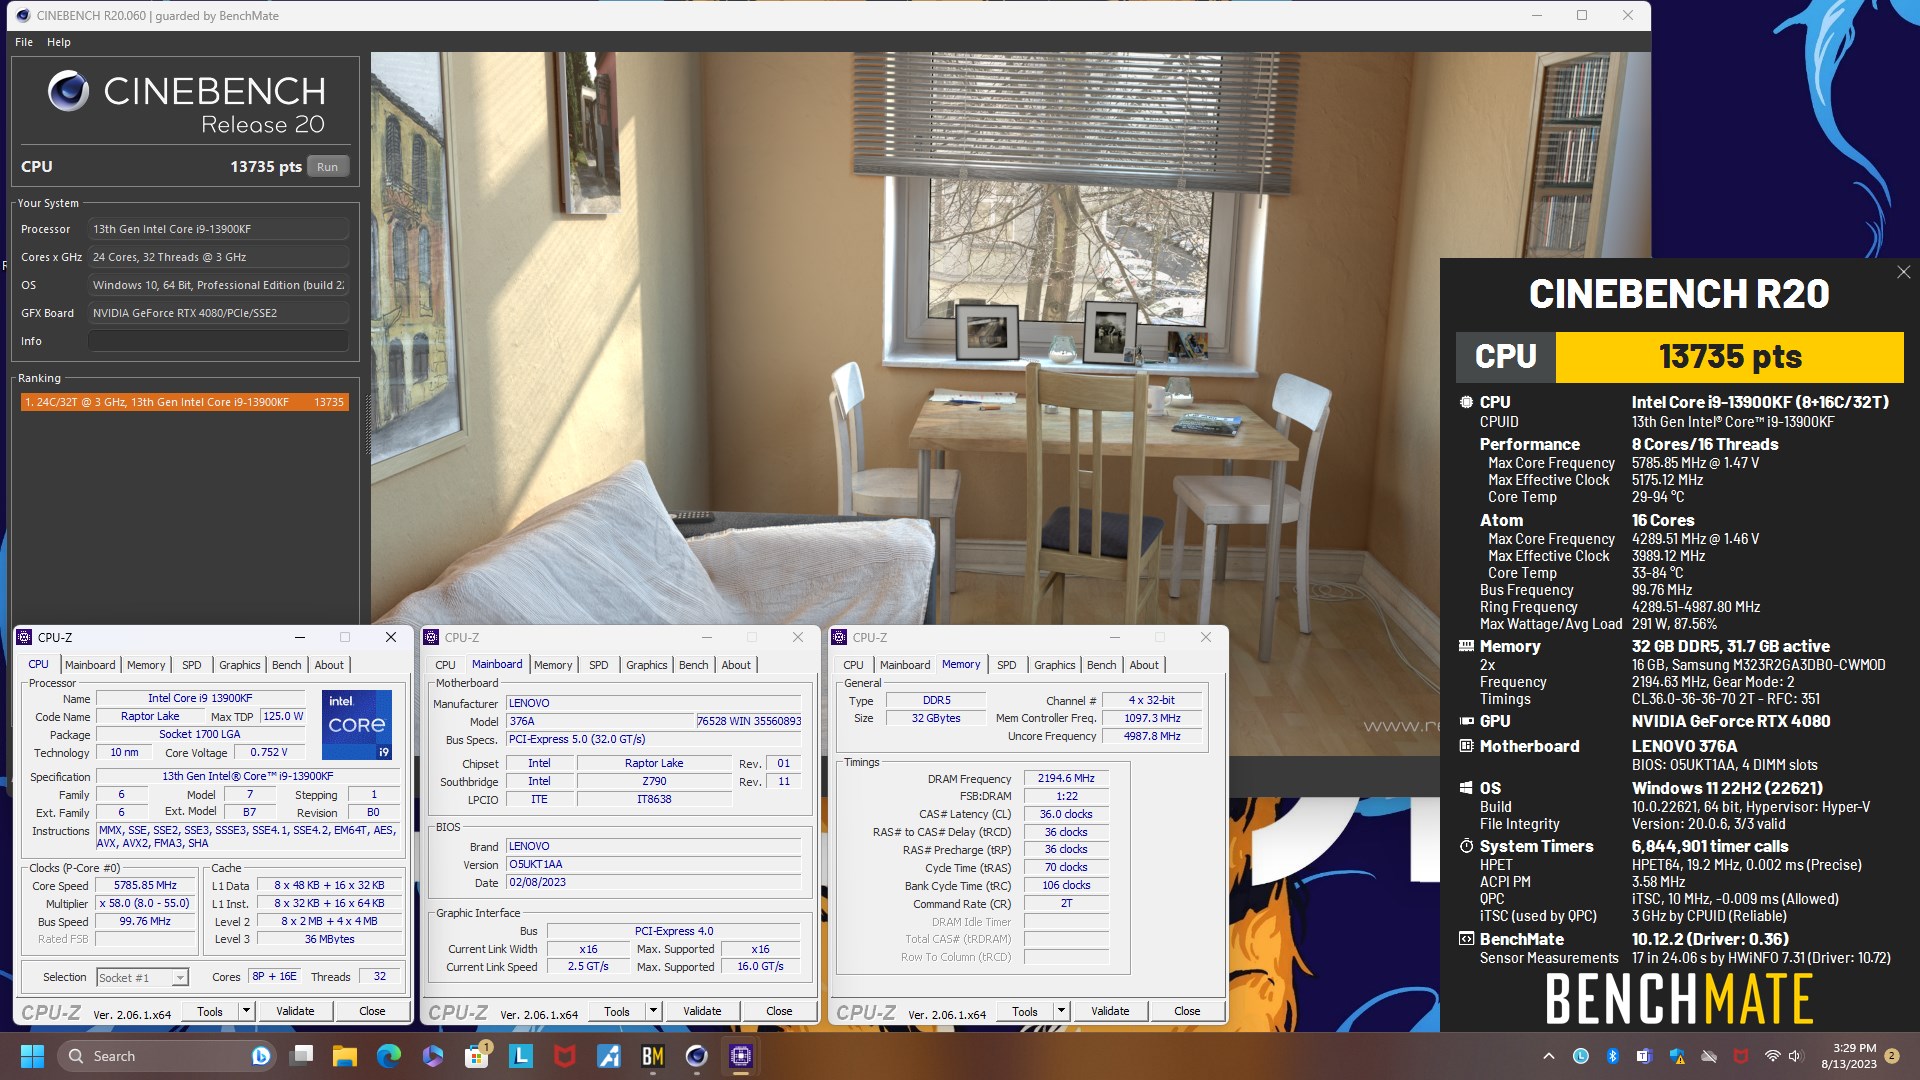Open Microsoft Teams tray icon

click(x=1645, y=1056)
